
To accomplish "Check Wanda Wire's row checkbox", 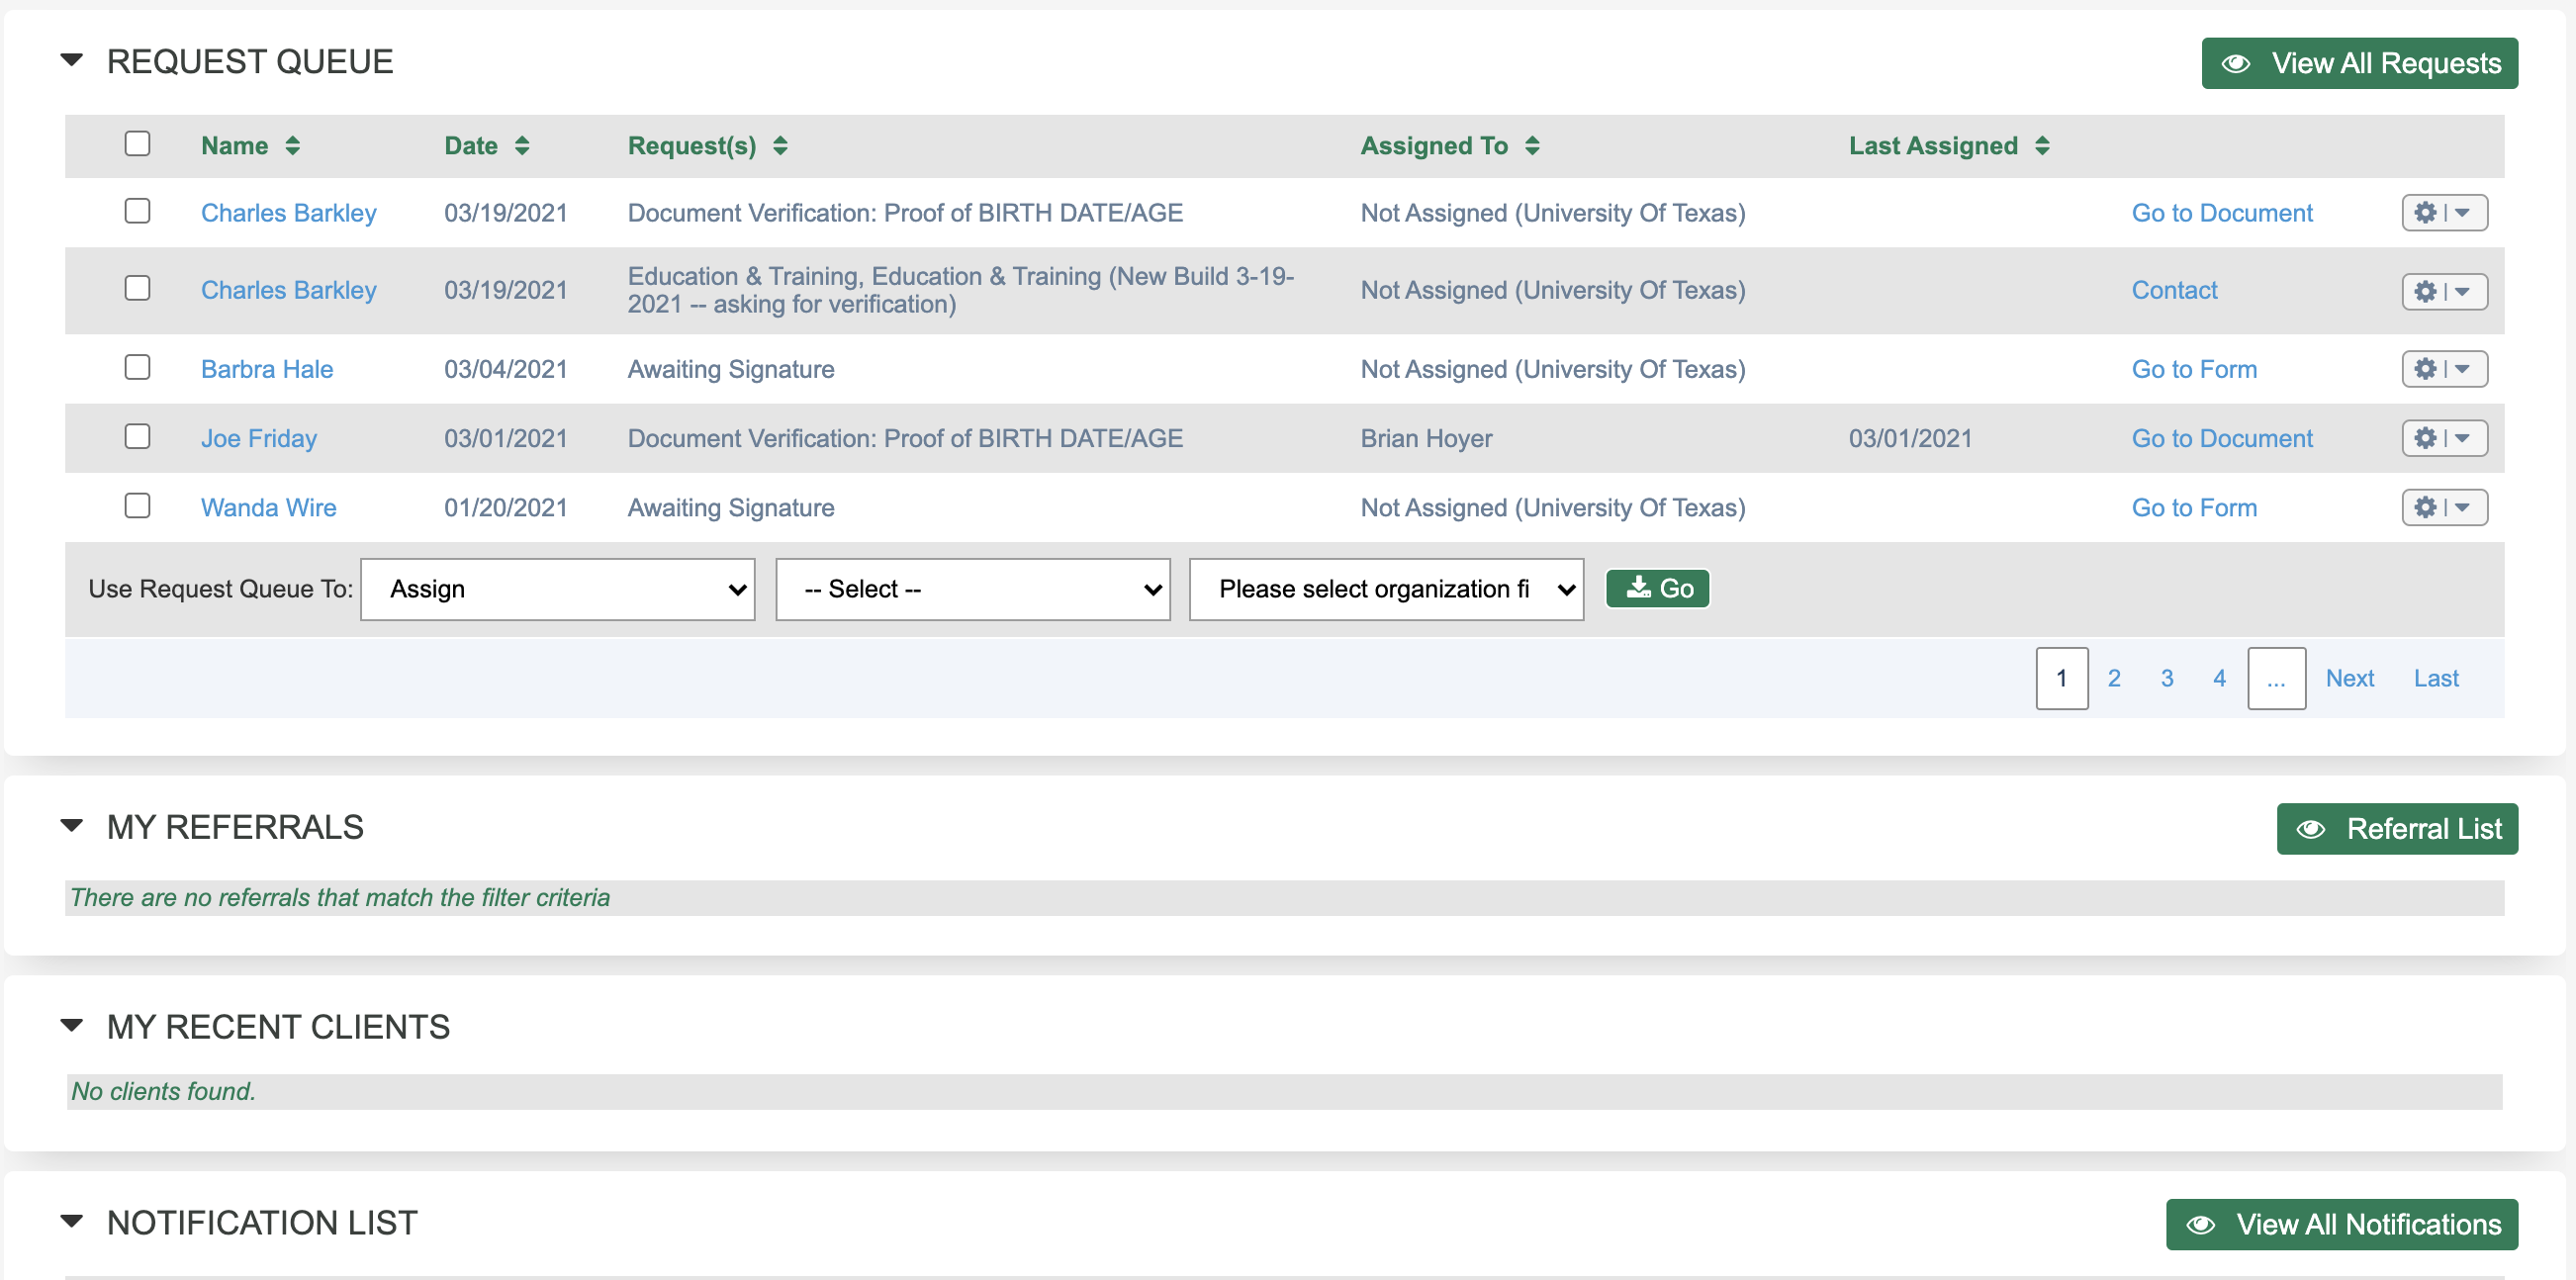I will click(137, 506).
